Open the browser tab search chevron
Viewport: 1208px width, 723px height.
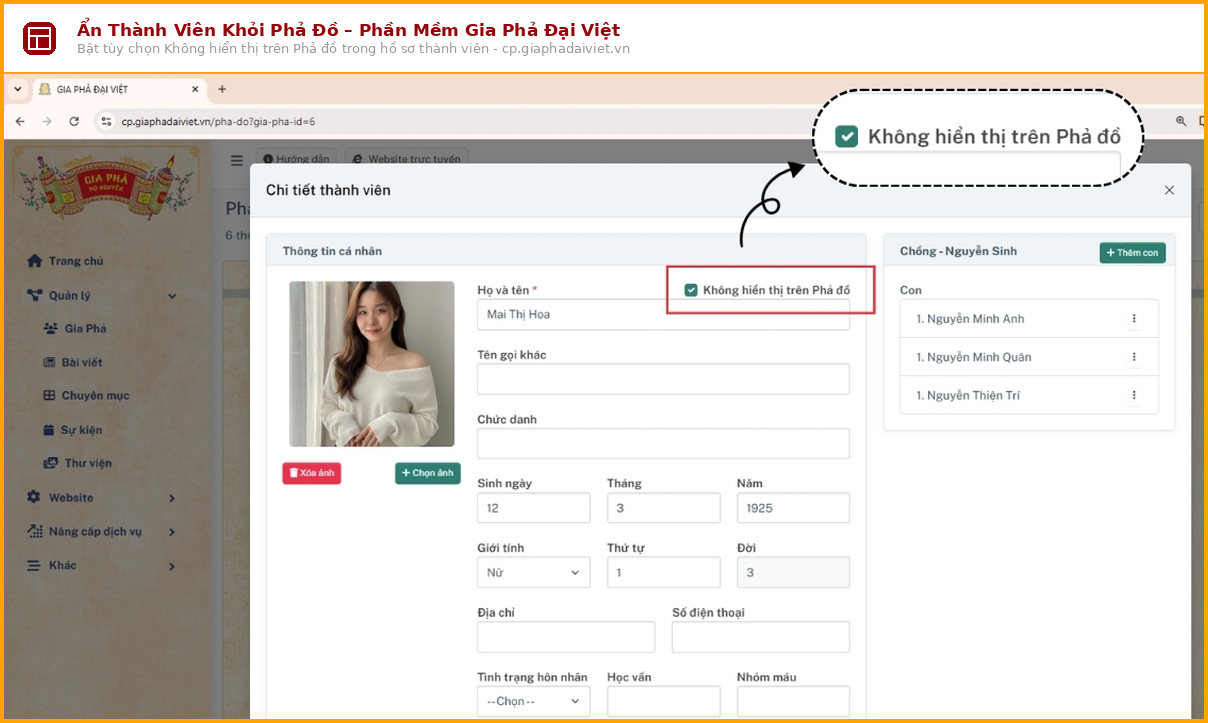(18, 89)
